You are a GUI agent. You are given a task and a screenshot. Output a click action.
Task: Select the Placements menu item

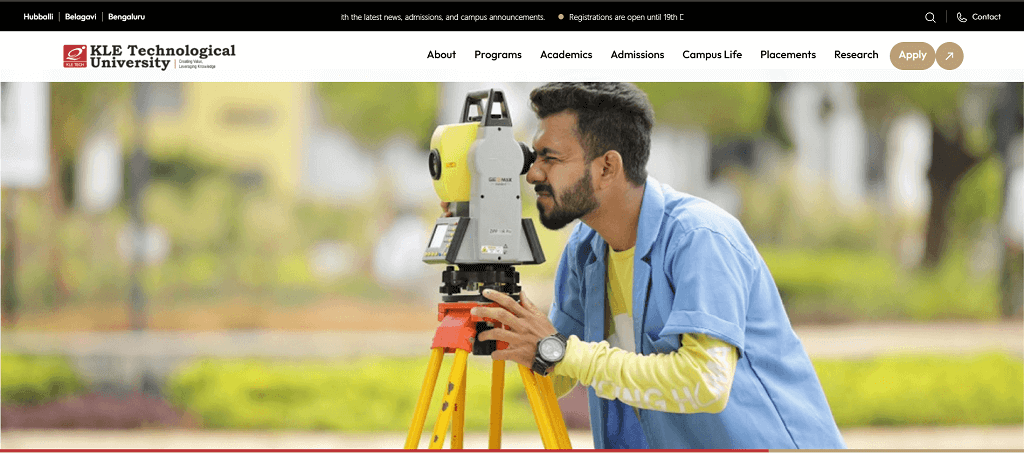click(788, 55)
